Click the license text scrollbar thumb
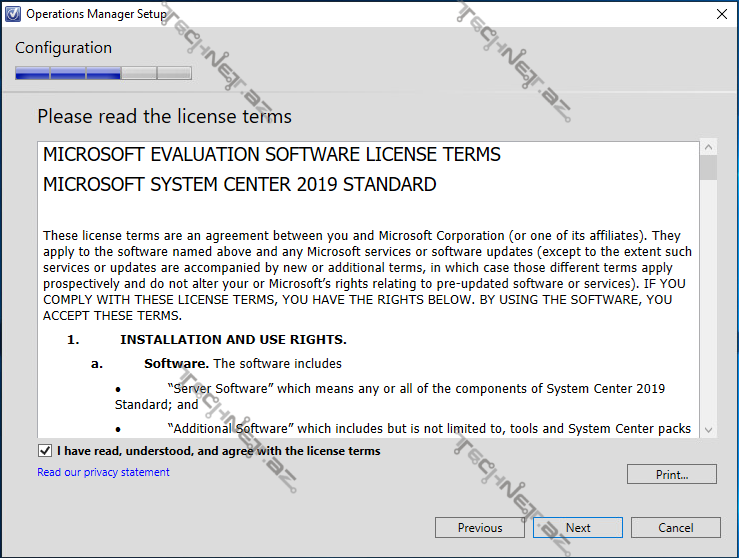The height and width of the screenshot is (558, 739). [x=708, y=168]
